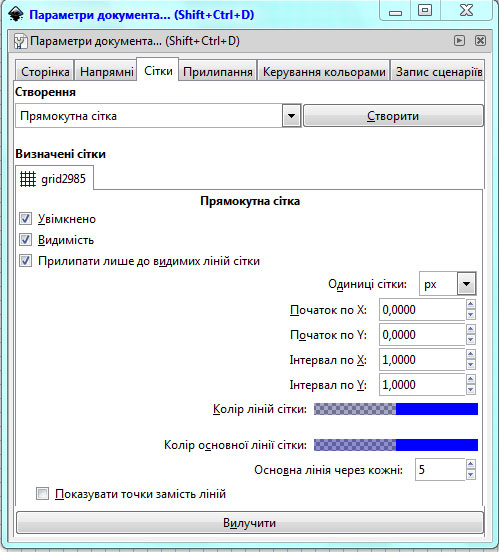Screen dimensions: 499x552
Task: Open the Напрямні tab
Action: pyautogui.click(x=106, y=72)
